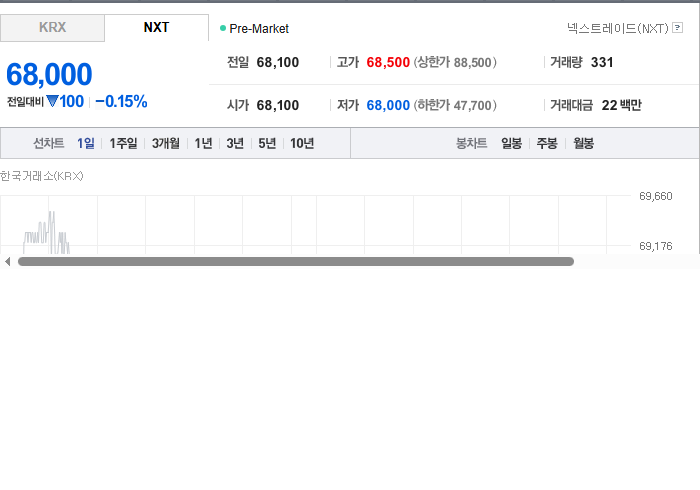Click the 넥스트레이드(NXT) label
The height and width of the screenshot is (490, 700).
click(617, 29)
